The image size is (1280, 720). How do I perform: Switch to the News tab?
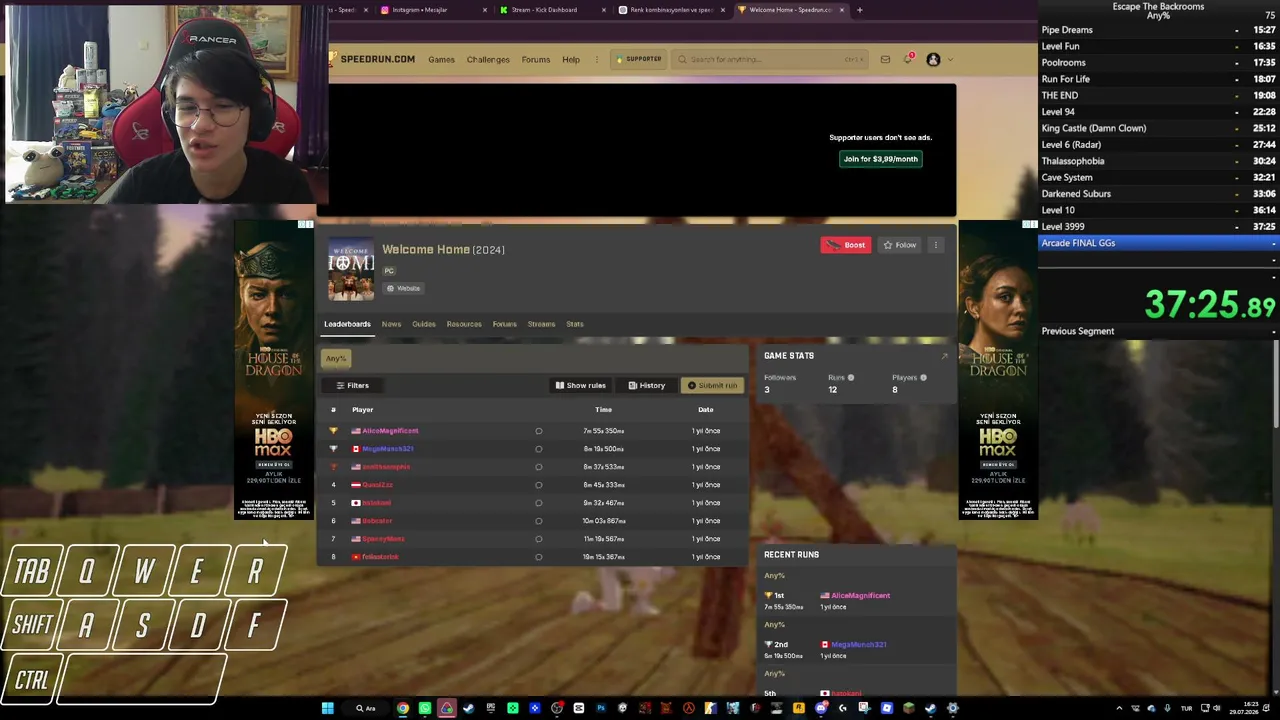[391, 324]
